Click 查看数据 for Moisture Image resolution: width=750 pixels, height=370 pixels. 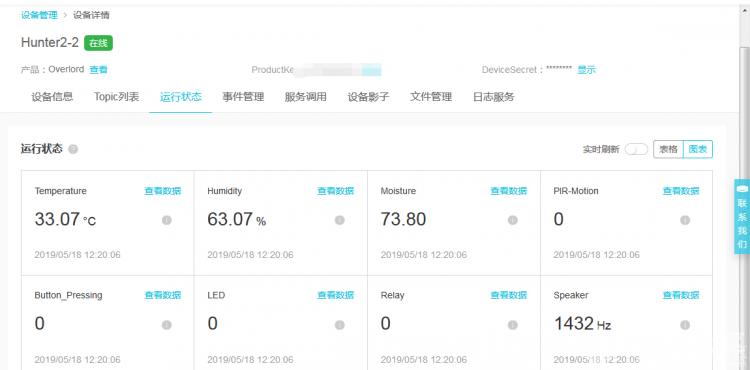(x=508, y=191)
